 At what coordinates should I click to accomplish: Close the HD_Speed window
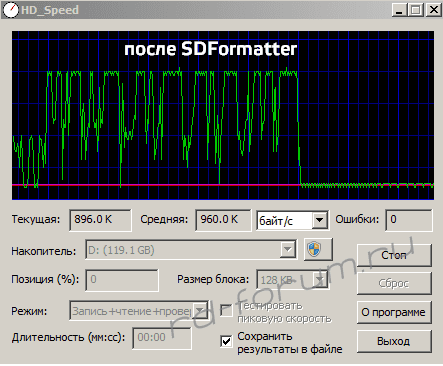click(434, 10)
